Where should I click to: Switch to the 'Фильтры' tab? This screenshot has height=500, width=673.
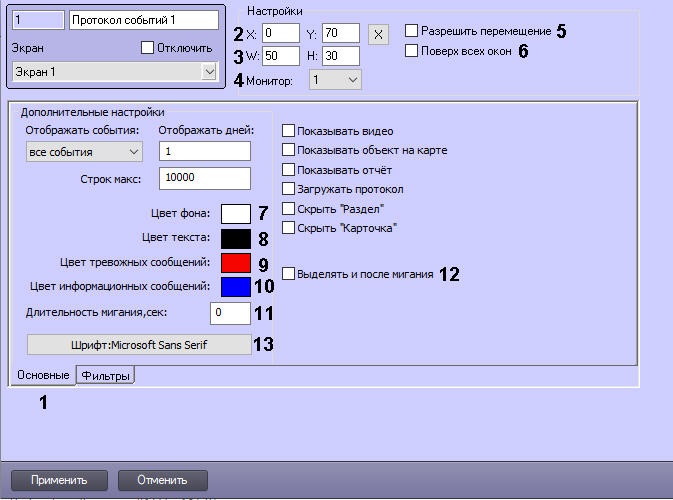coord(106,376)
